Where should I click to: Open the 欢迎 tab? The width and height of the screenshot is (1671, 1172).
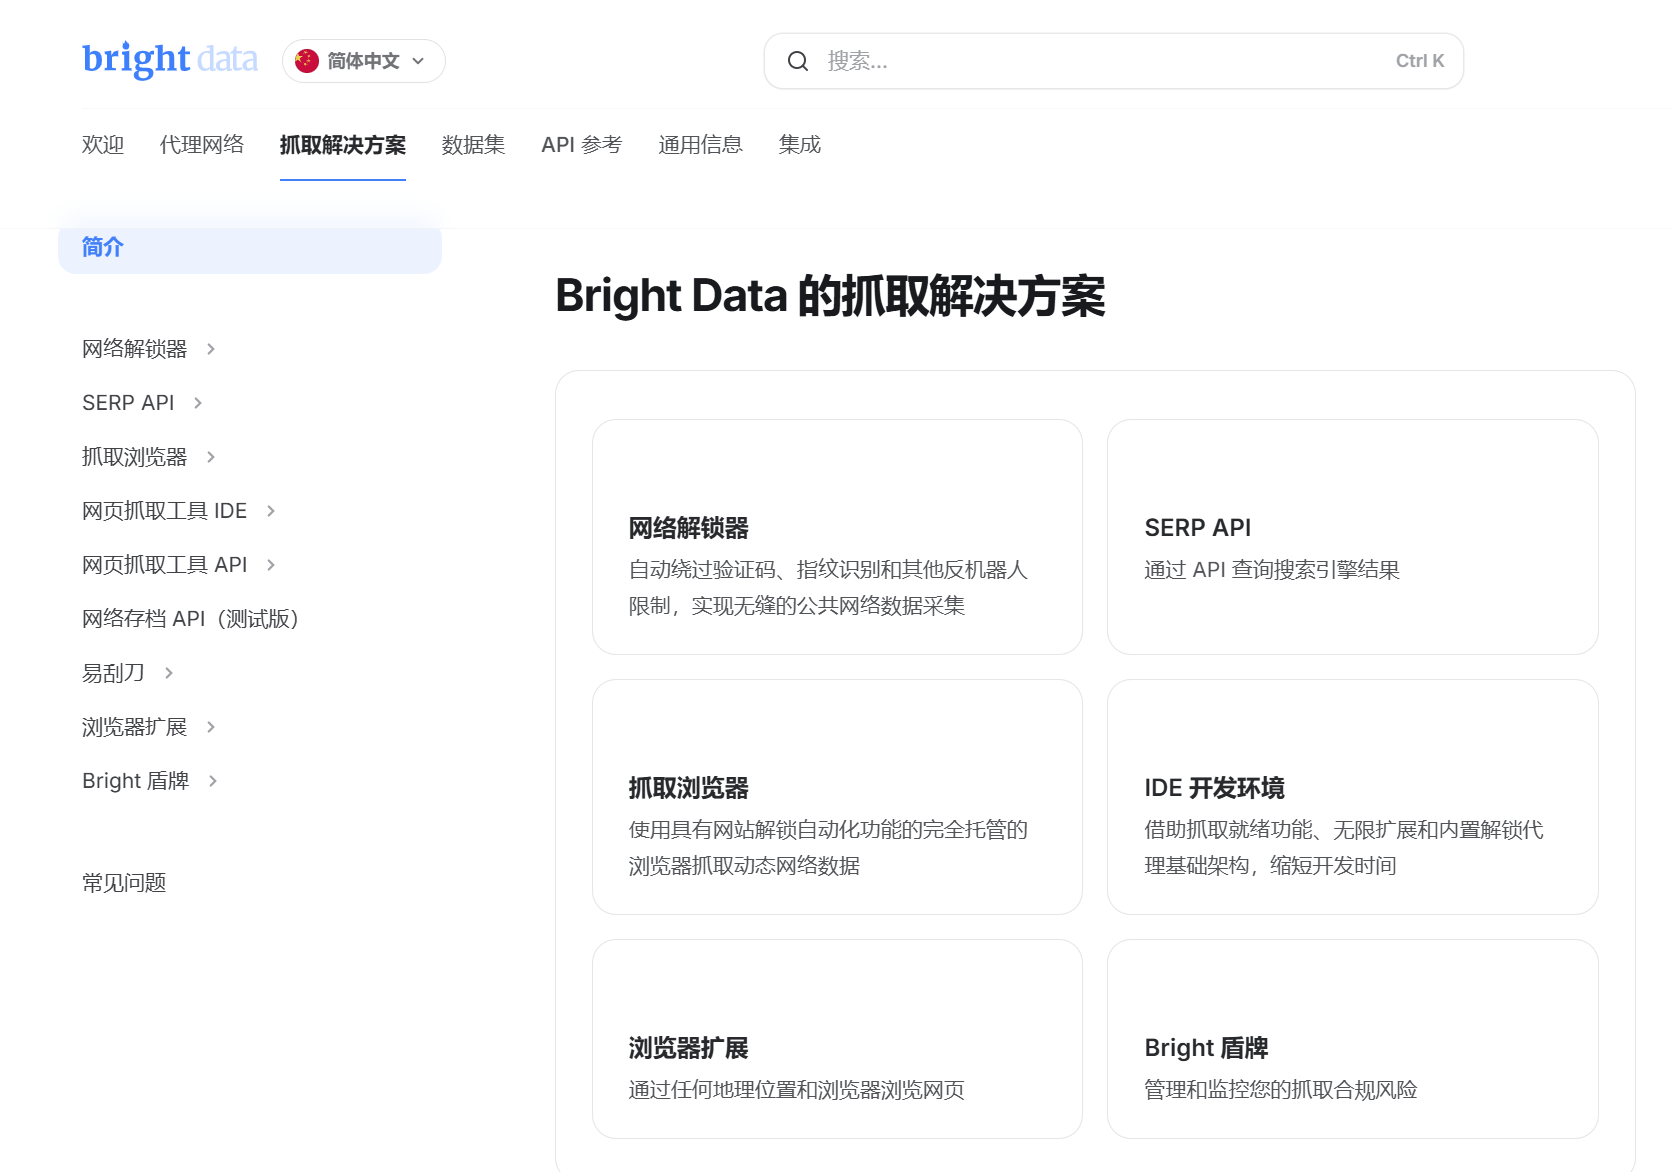click(103, 145)
